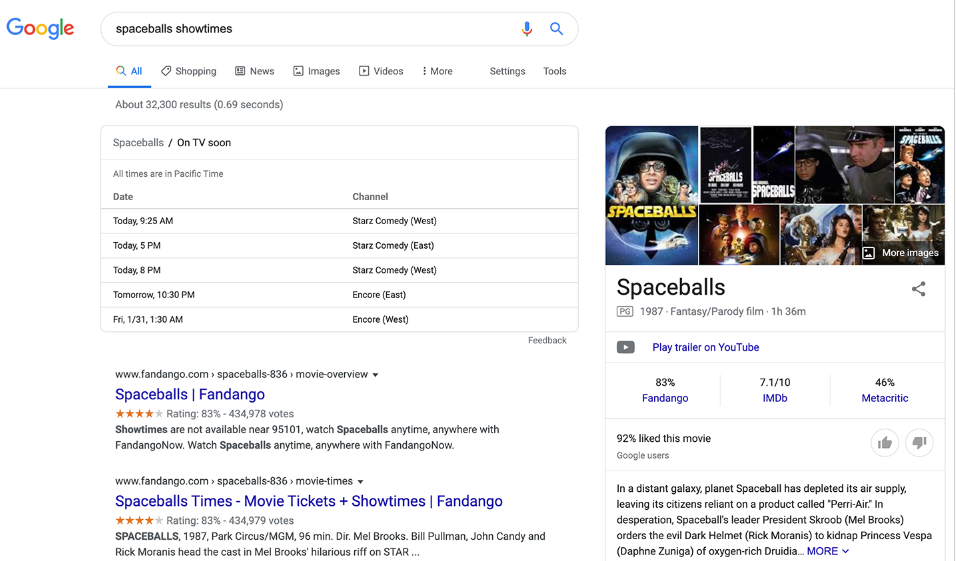Open the Videos results tab

coord(381,71)
